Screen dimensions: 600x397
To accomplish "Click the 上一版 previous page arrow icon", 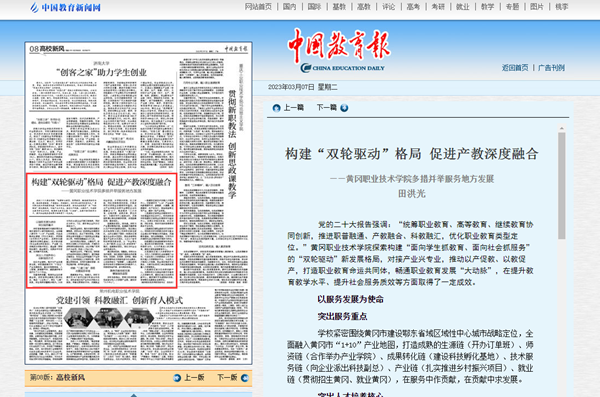I will [177, 378].
